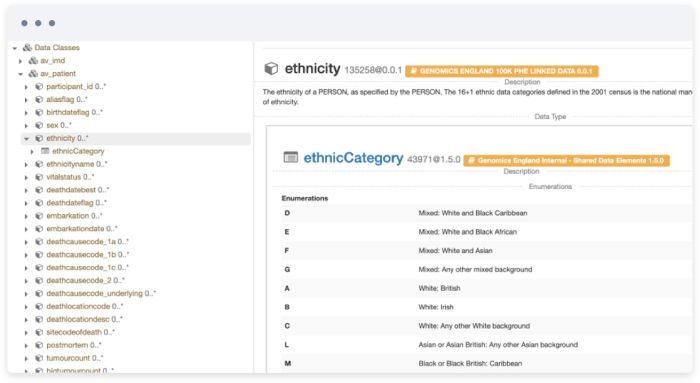Open Genomics England 100K PHE Linked Data badge
This screenshot has width=700, height=383.
tap(502, 71)
